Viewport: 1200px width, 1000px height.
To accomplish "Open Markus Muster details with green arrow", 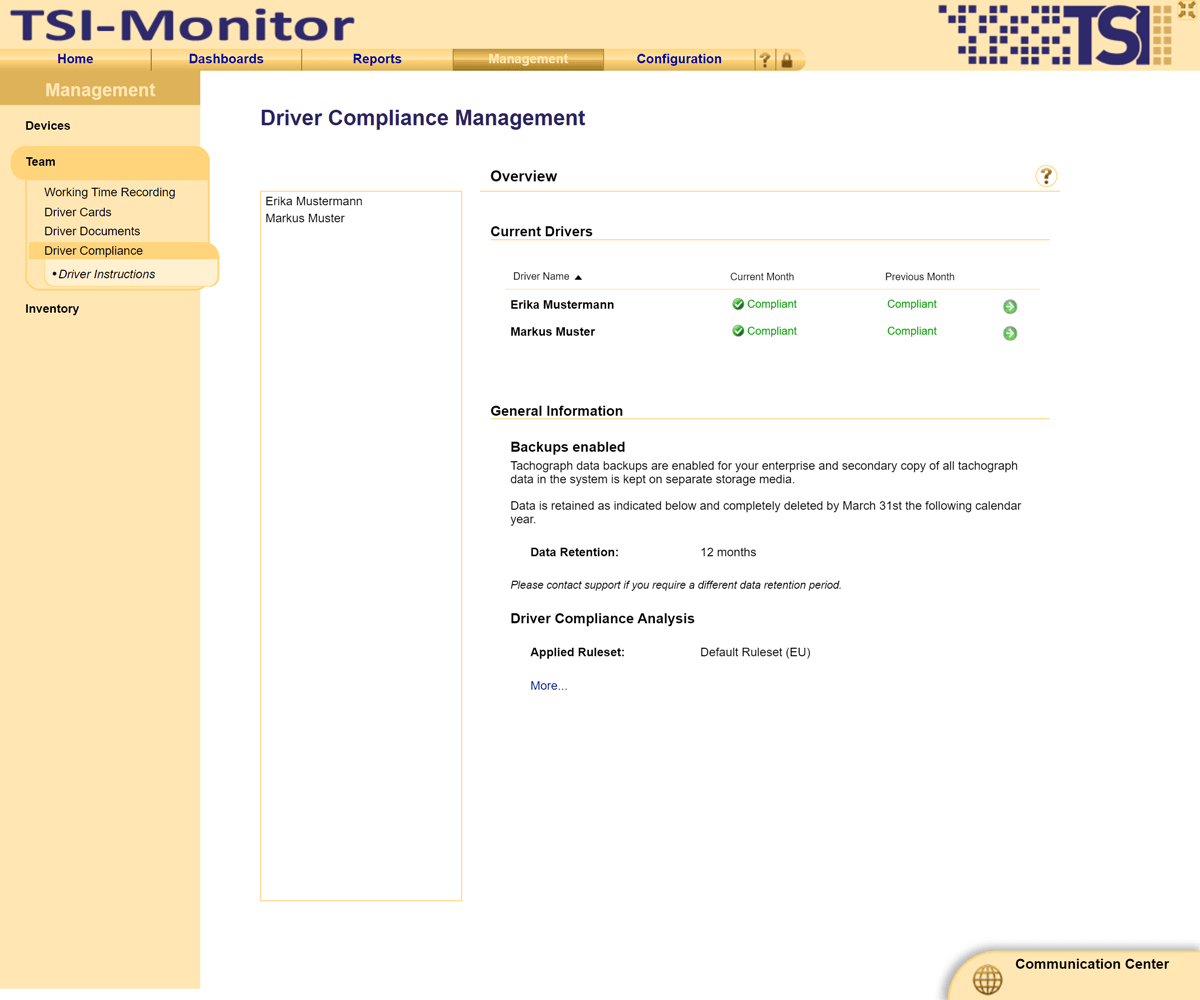I will point(1010,333).
